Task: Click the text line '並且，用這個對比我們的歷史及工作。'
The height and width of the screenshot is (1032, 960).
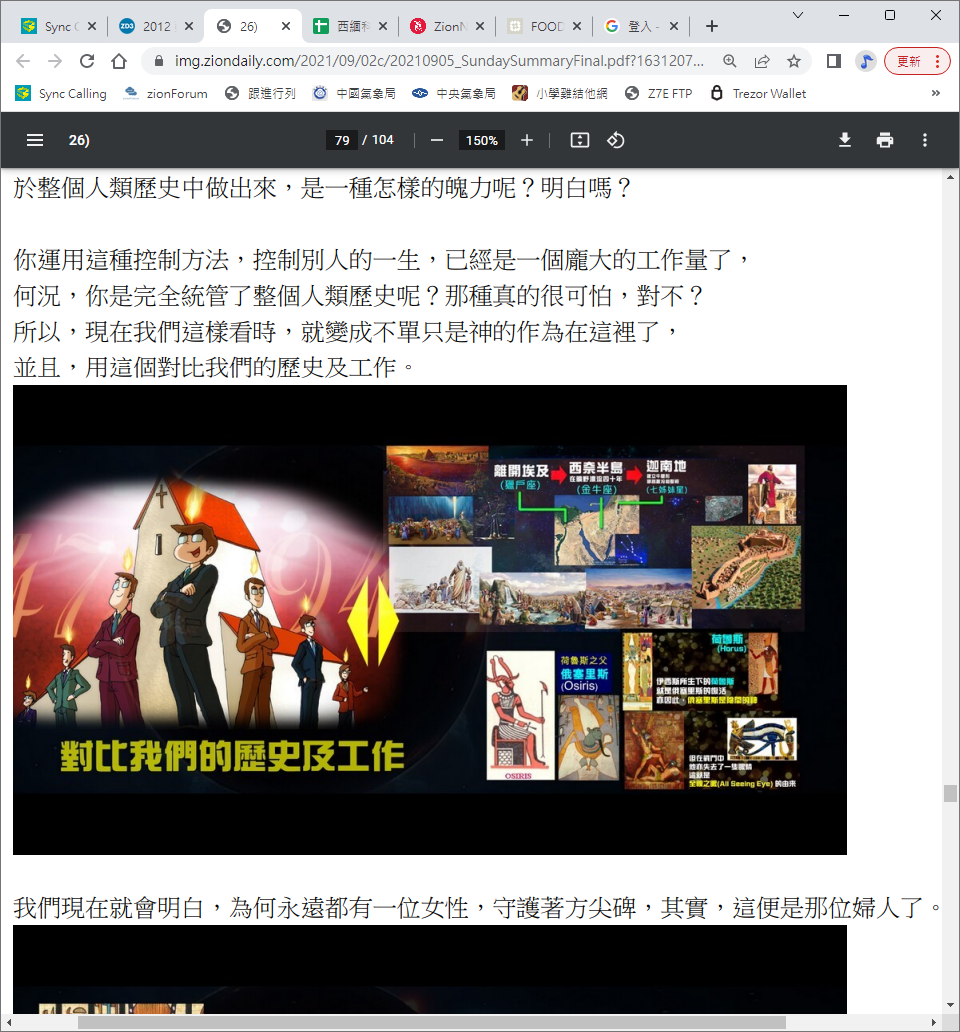Action: 215,367
